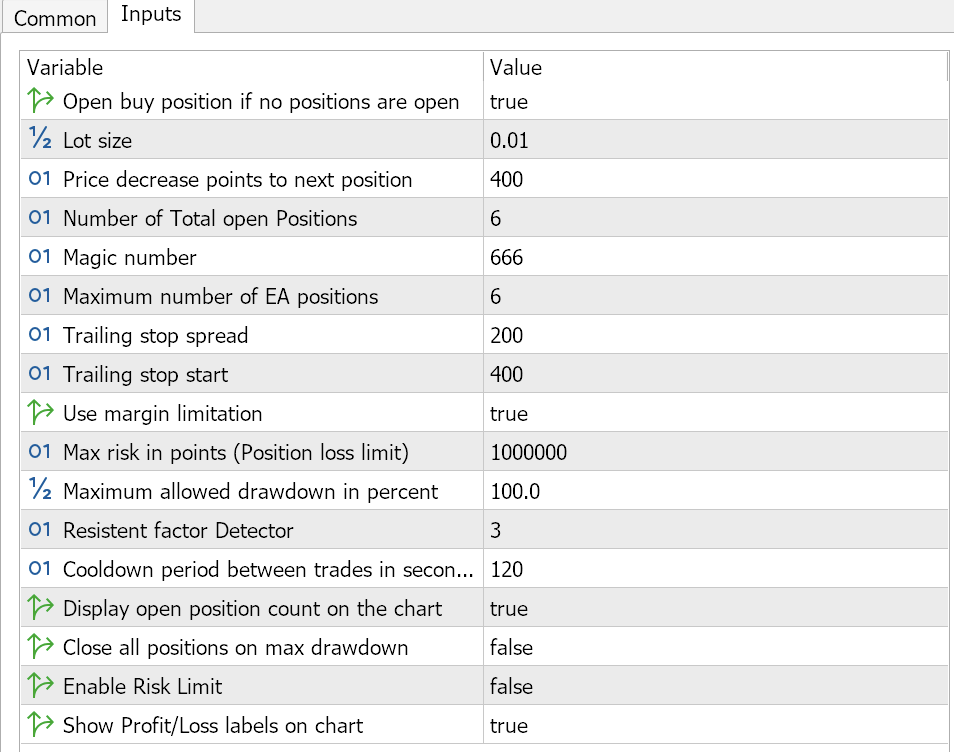Click the Variable column header

point(250,67)
